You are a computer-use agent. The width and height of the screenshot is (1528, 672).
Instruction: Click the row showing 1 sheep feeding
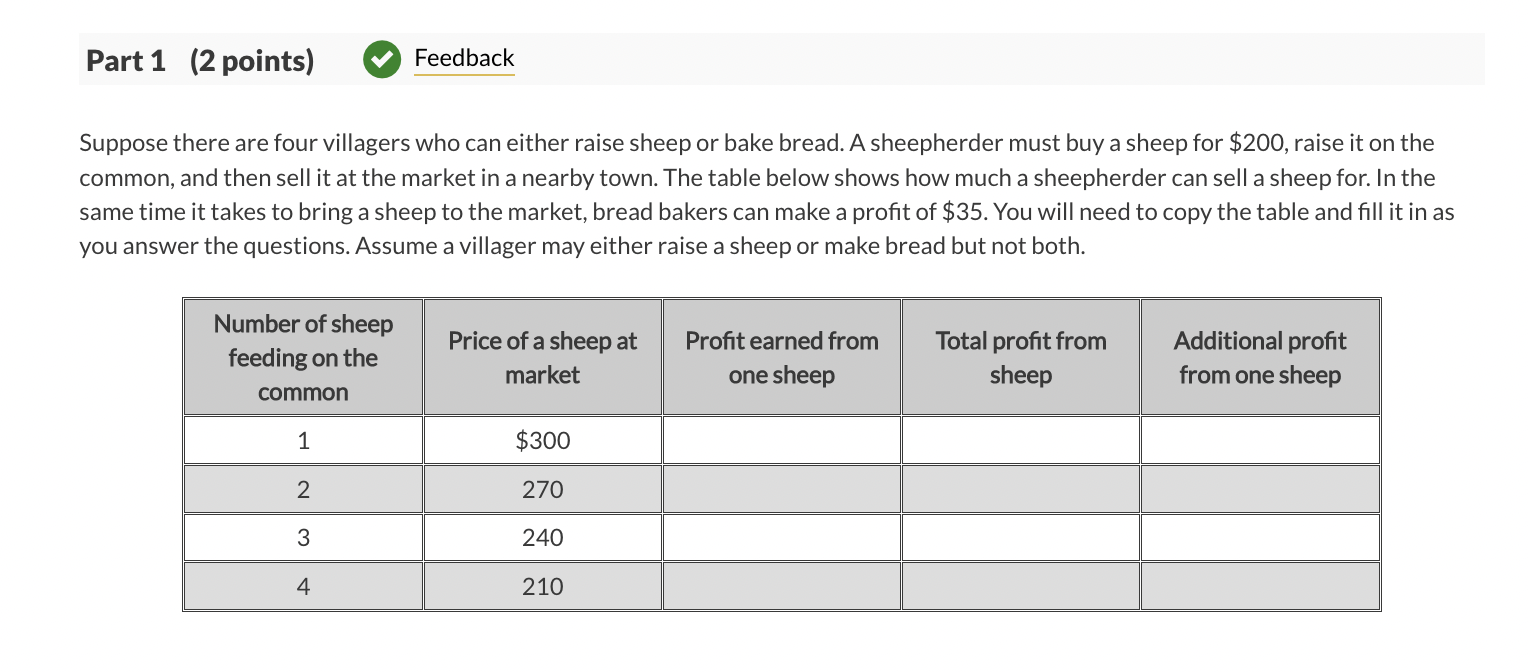[302, 440]
